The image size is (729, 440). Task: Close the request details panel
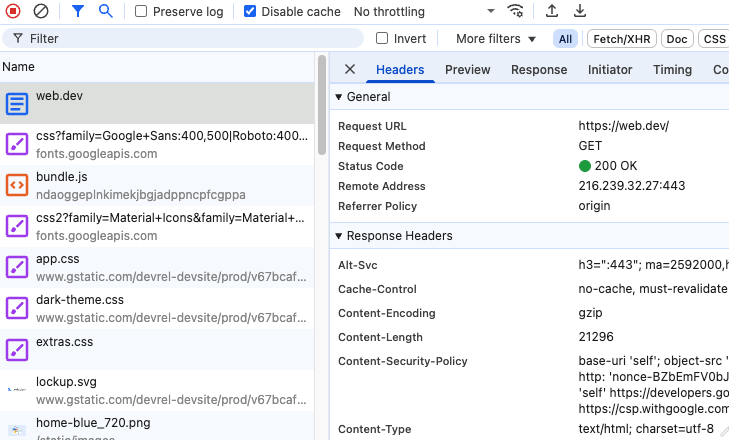click(350, 69)
